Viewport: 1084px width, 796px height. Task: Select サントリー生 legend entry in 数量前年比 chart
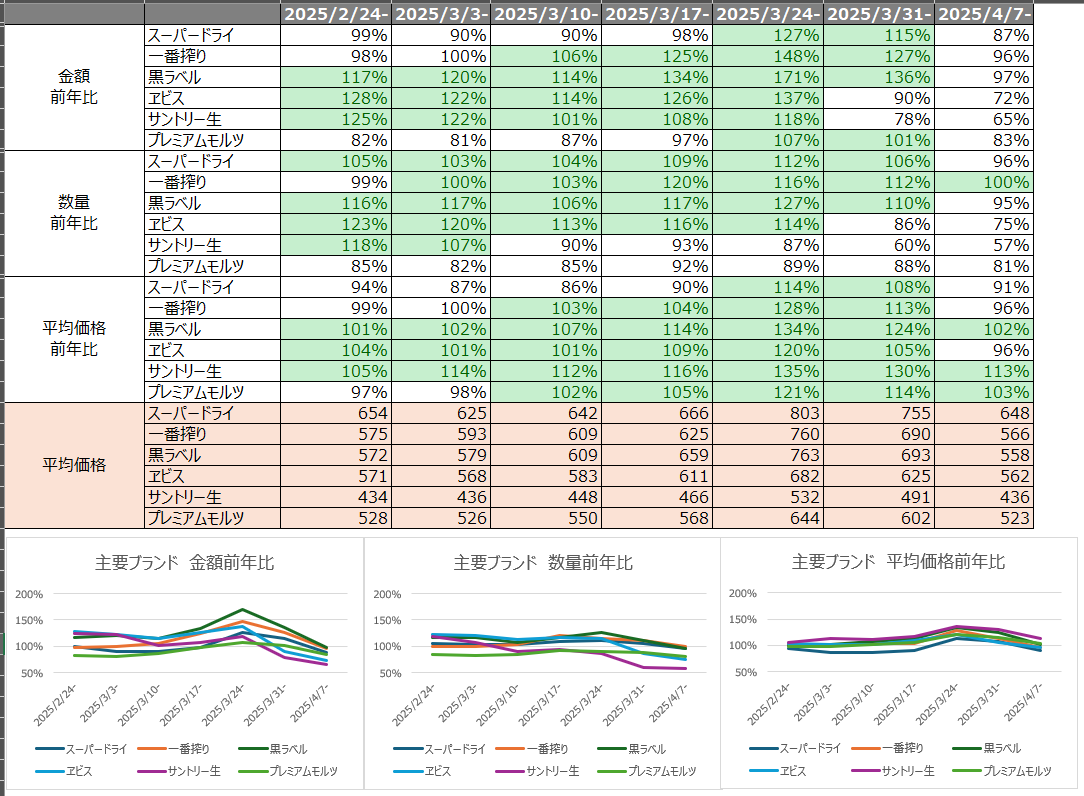point(552,771)
